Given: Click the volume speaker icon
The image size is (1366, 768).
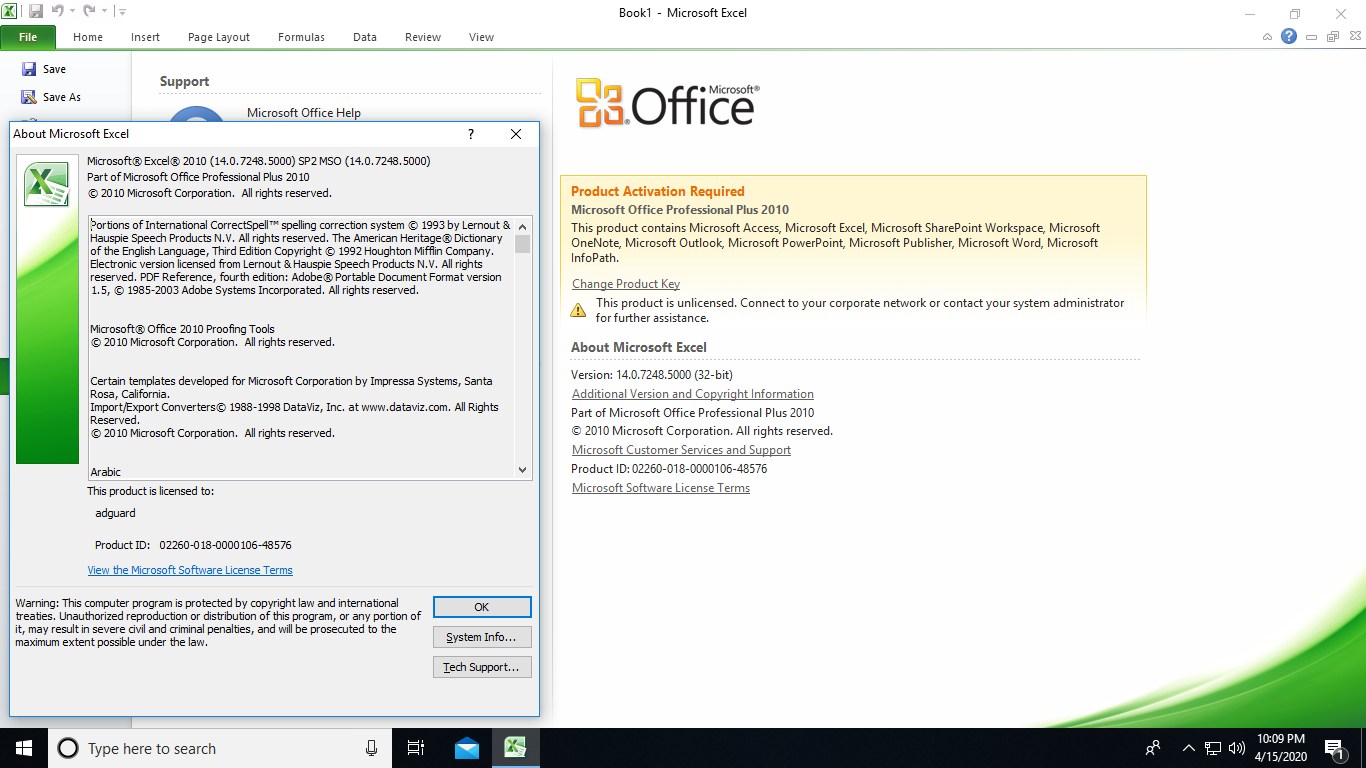Looking at the screenshot, I should (1237, 748).
